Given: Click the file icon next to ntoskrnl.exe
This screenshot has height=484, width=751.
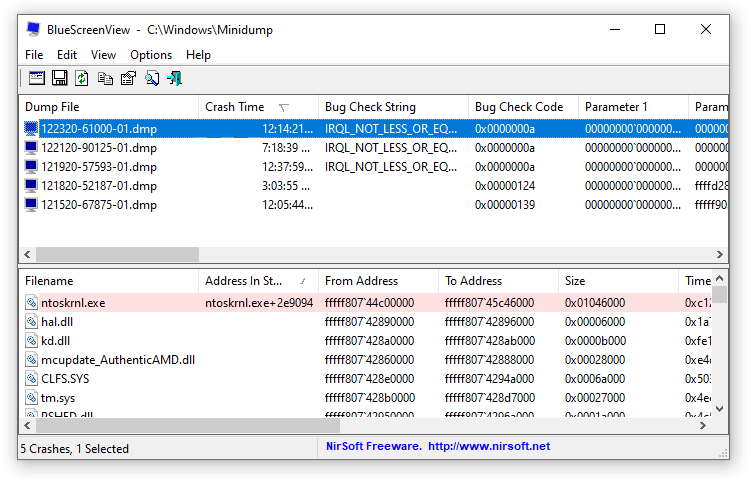Looking at the screenshot, I should coord(32,303).
